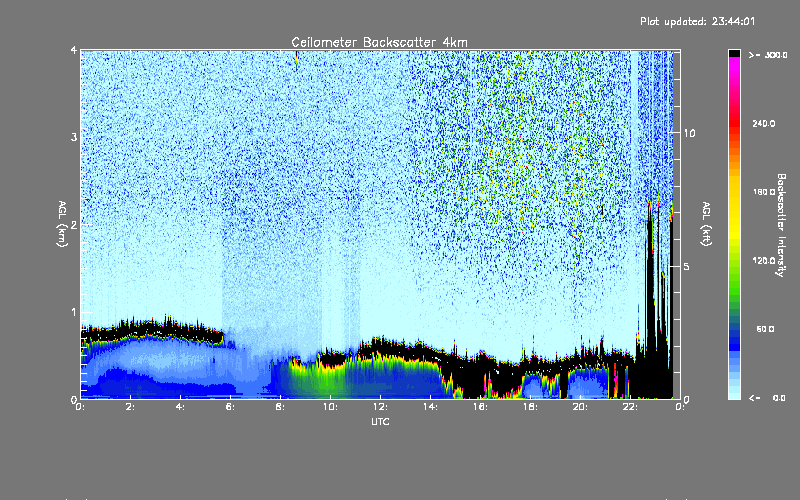Click the 'Plot updated: 23:44:01' timestamp

(x=697, y=21)
